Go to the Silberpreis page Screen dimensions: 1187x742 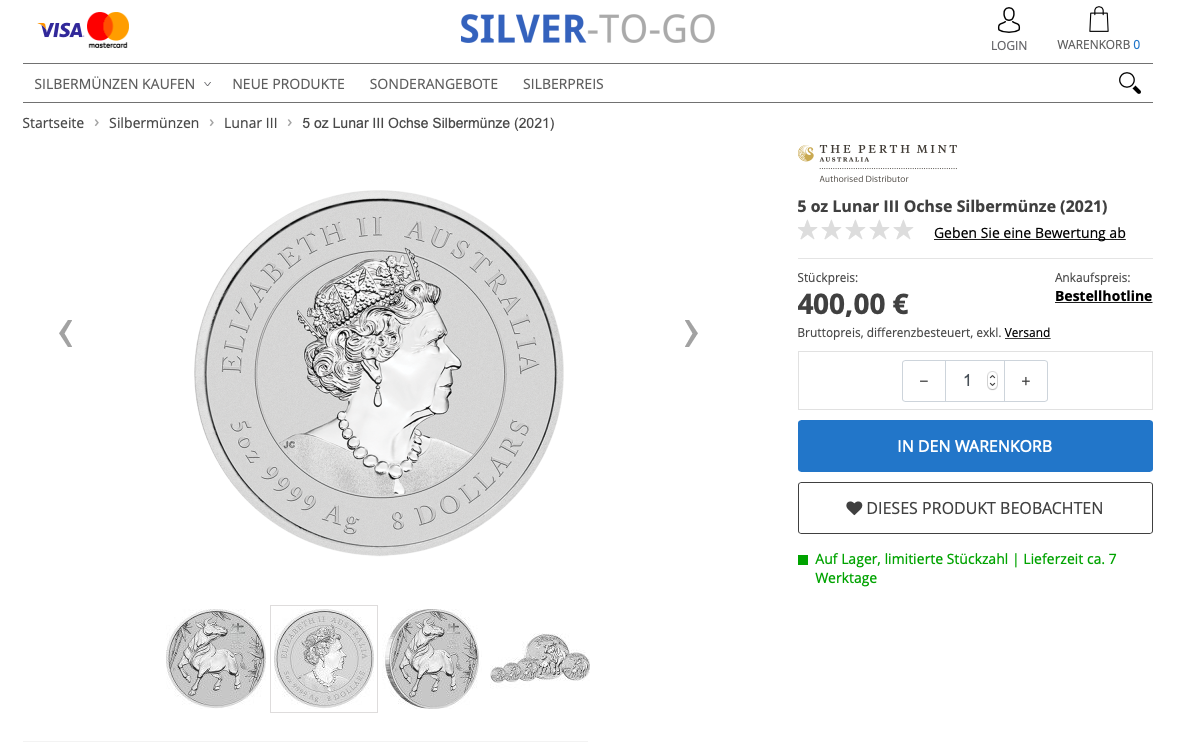563,84
